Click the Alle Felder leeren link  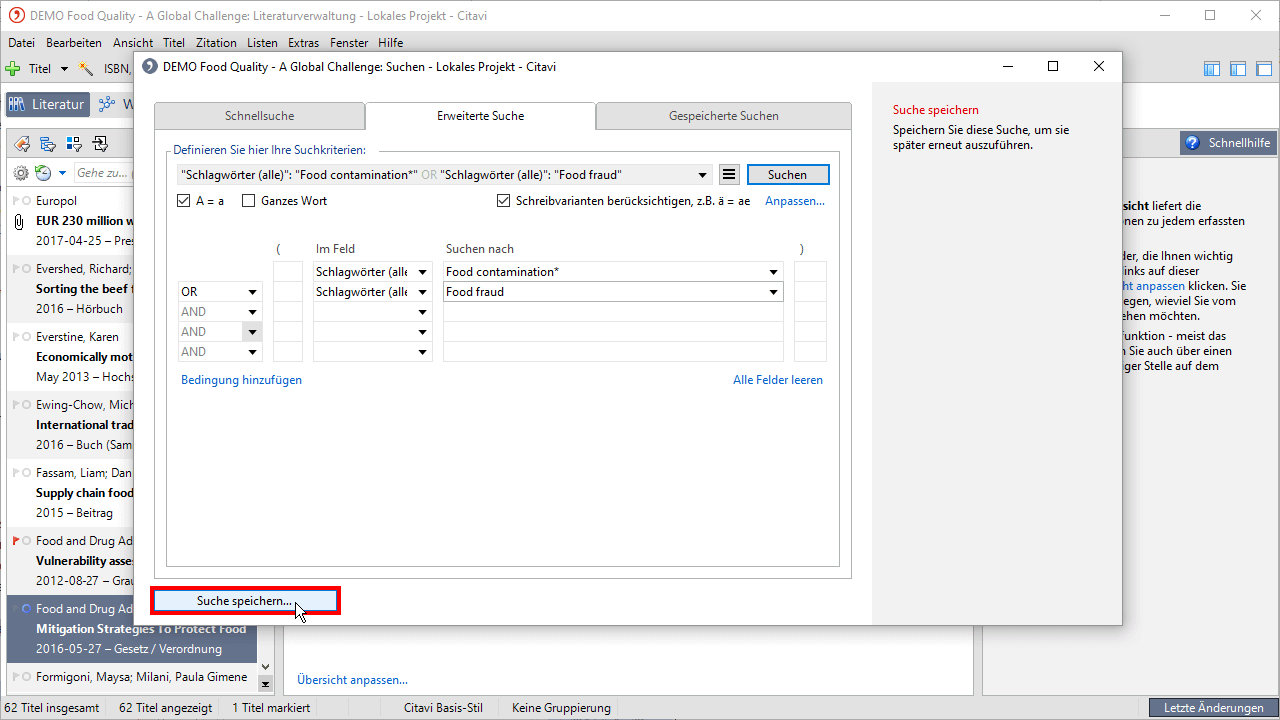(x=777, y=380)
